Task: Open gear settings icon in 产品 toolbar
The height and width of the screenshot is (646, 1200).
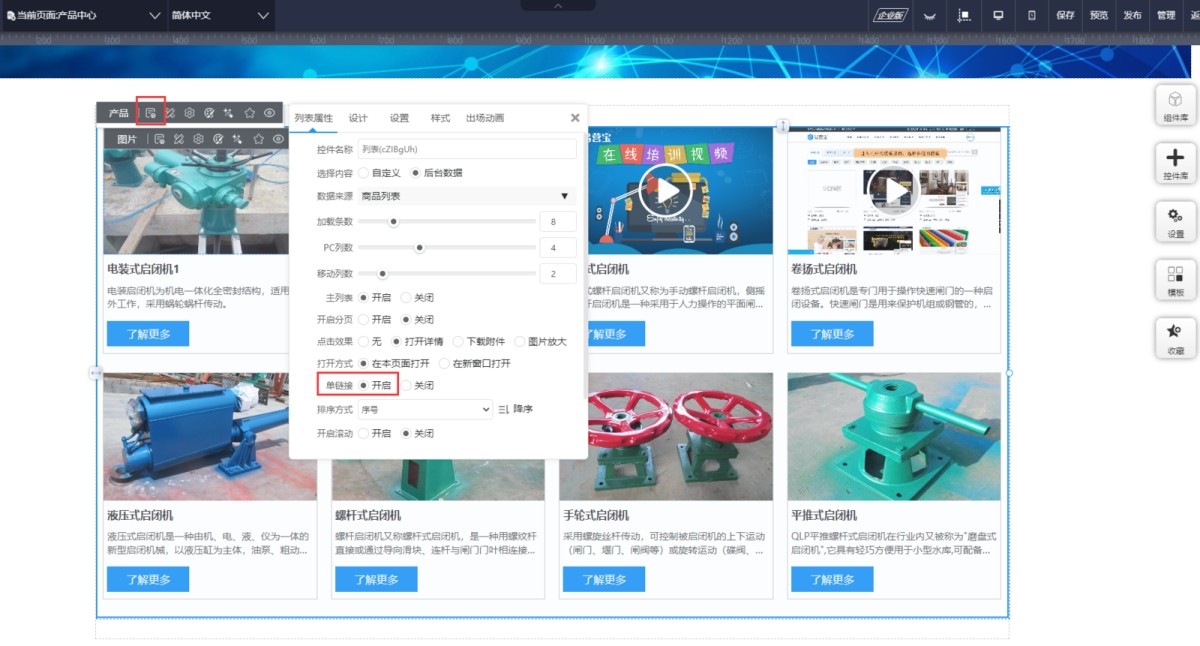Action: (x=189, y=113)
